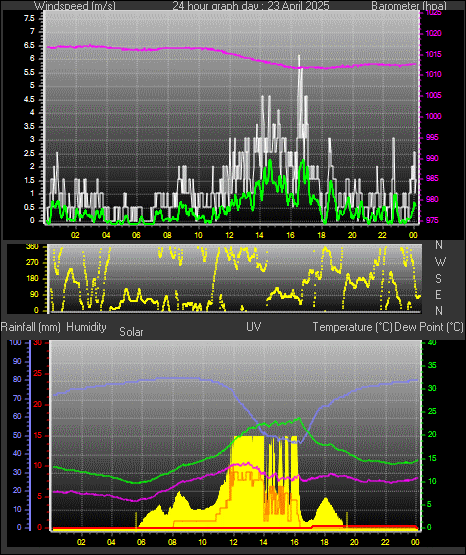Click the 90 wind direction degree label

34,295
